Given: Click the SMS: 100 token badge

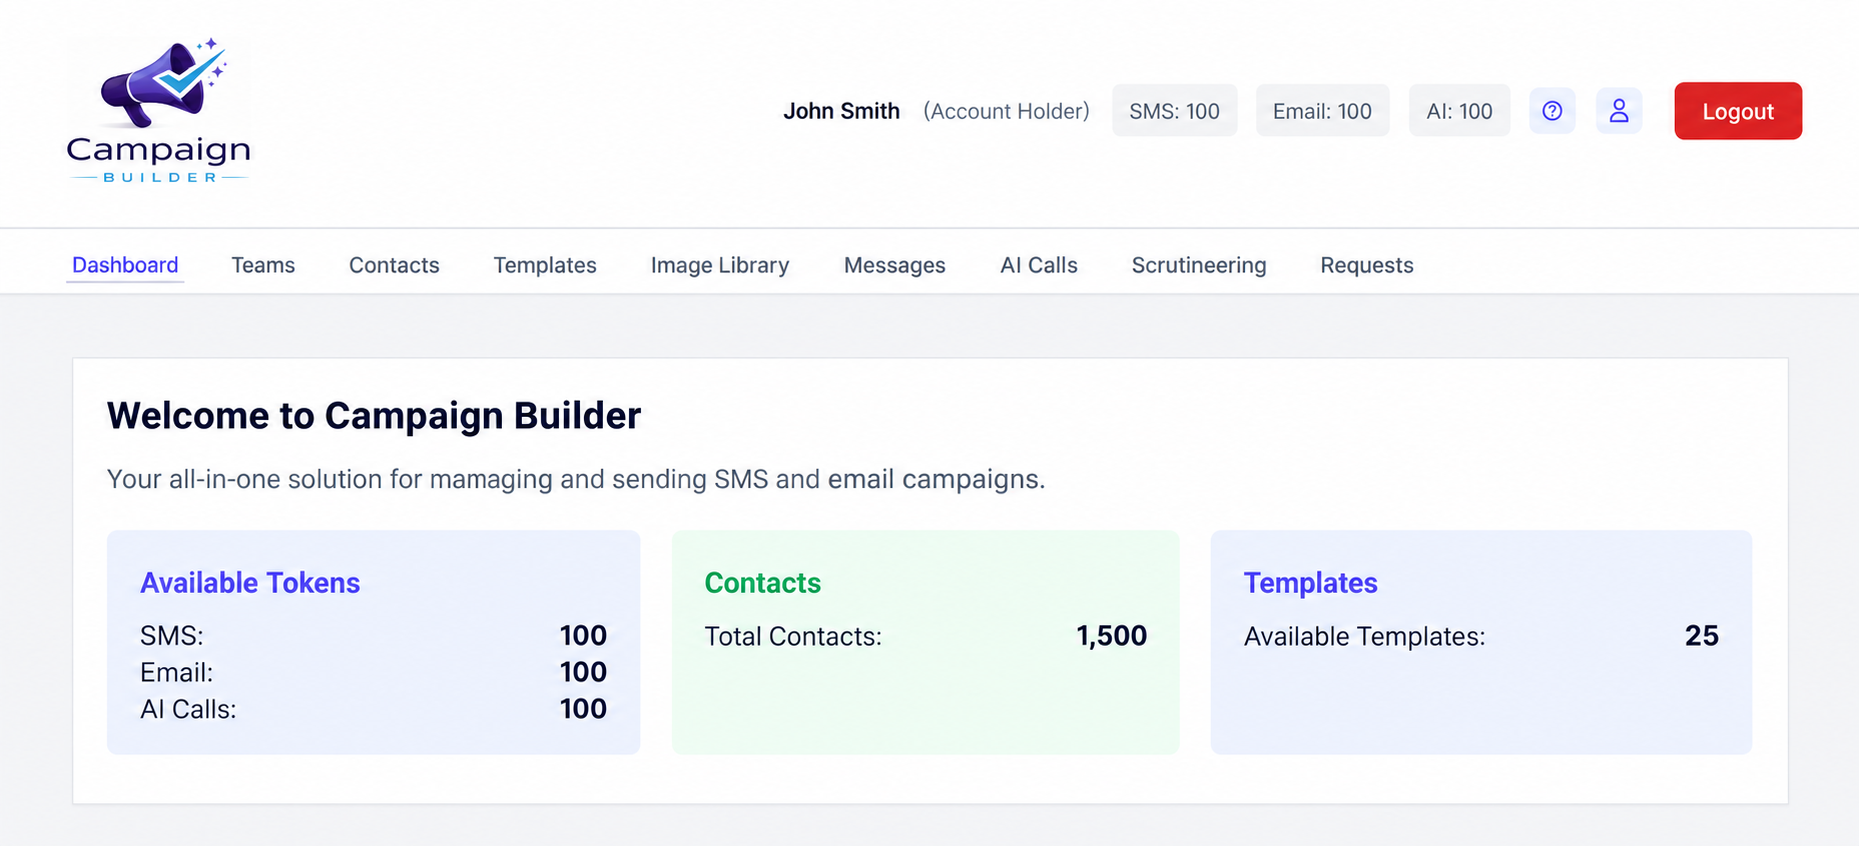Looking at the screenshot, I should (x=1174, y=111).
